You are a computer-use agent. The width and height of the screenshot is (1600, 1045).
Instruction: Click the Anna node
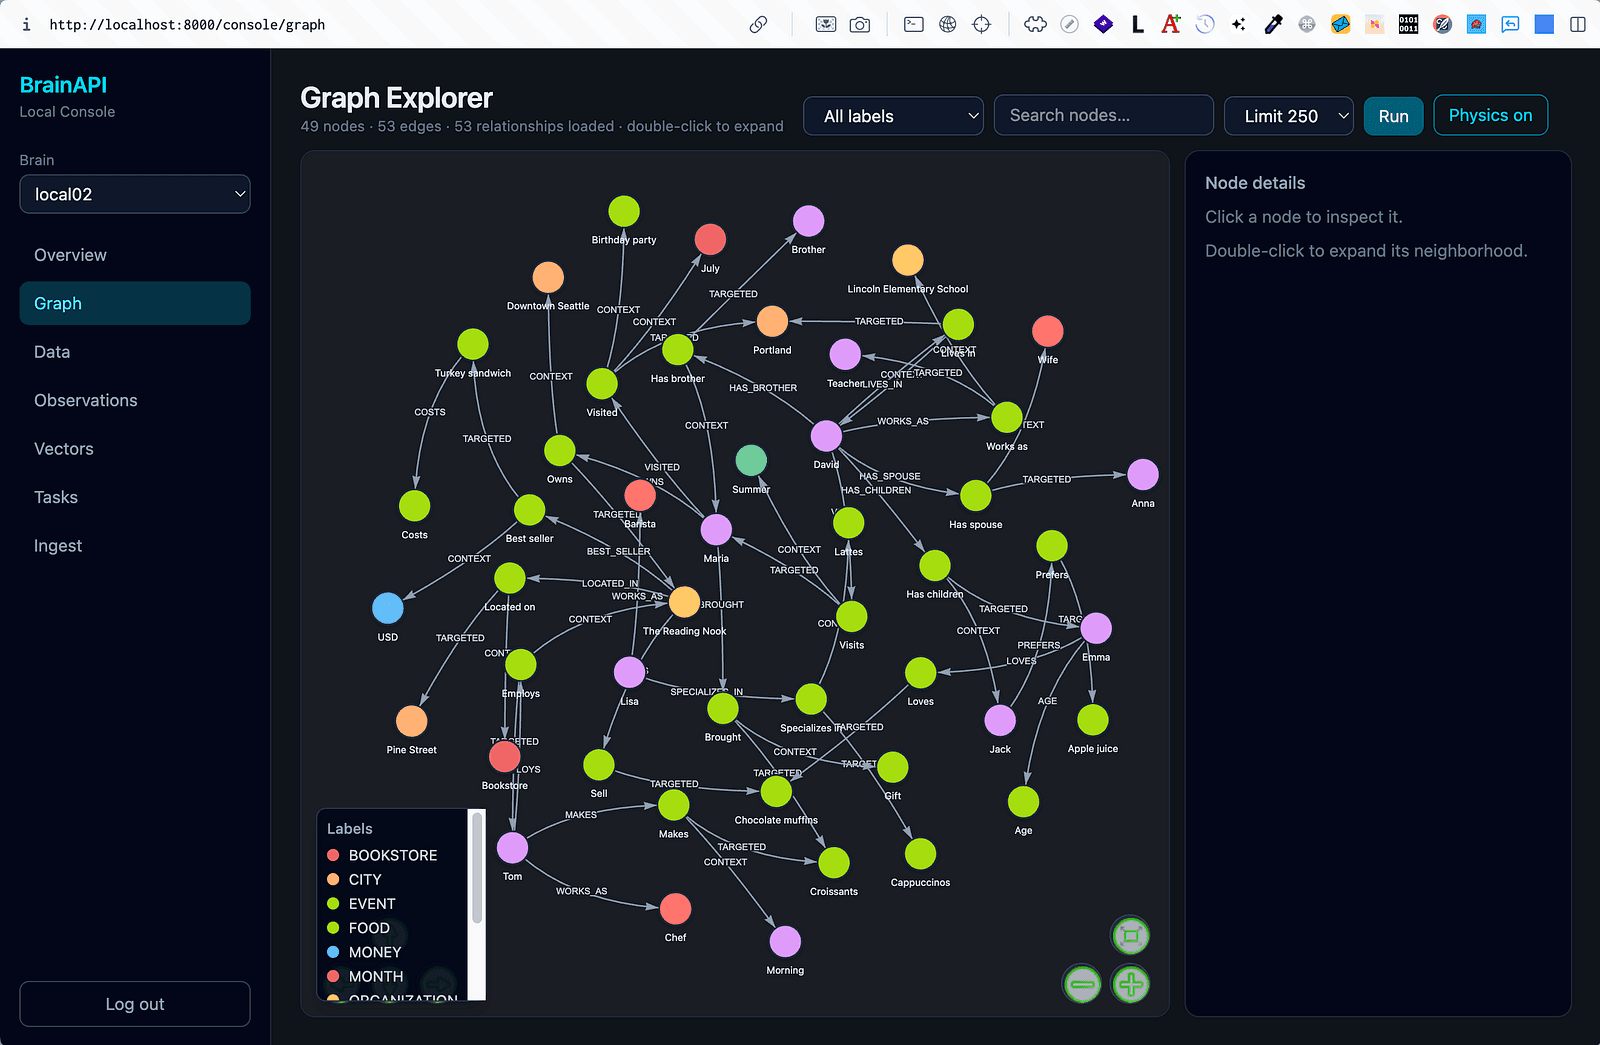1143,475
